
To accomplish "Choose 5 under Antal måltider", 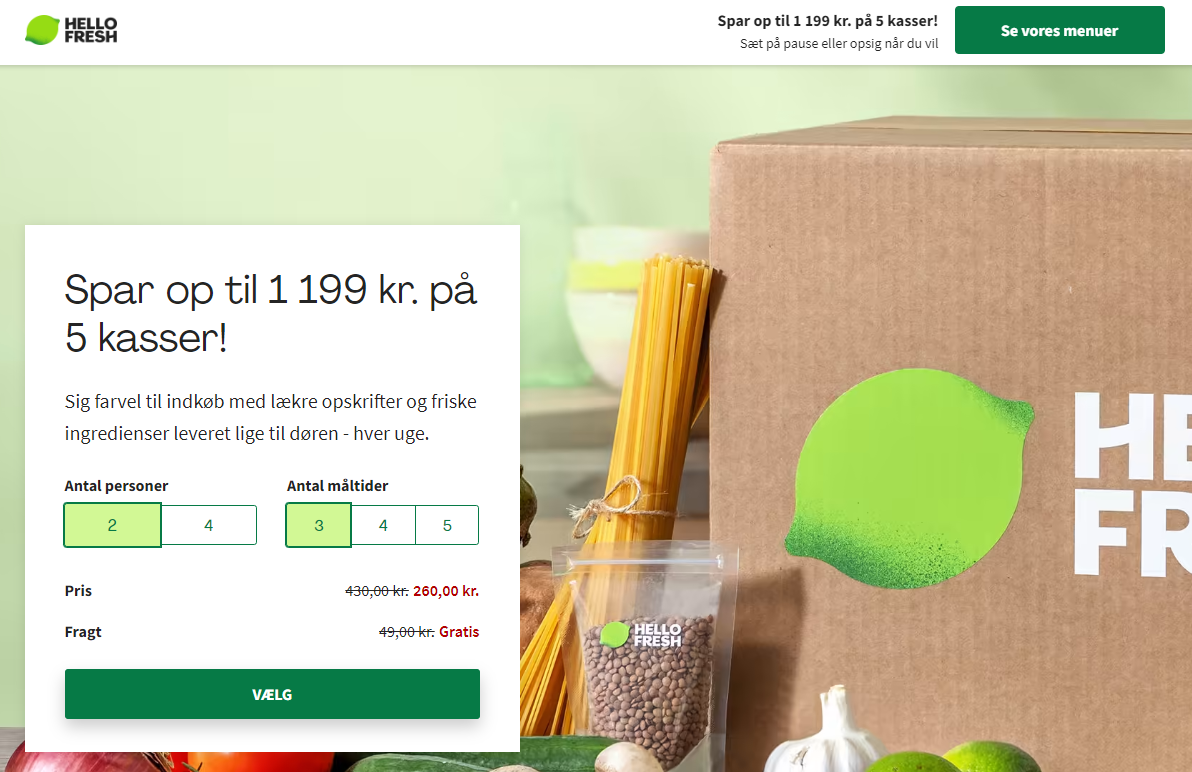I will (x=447, y=525).
